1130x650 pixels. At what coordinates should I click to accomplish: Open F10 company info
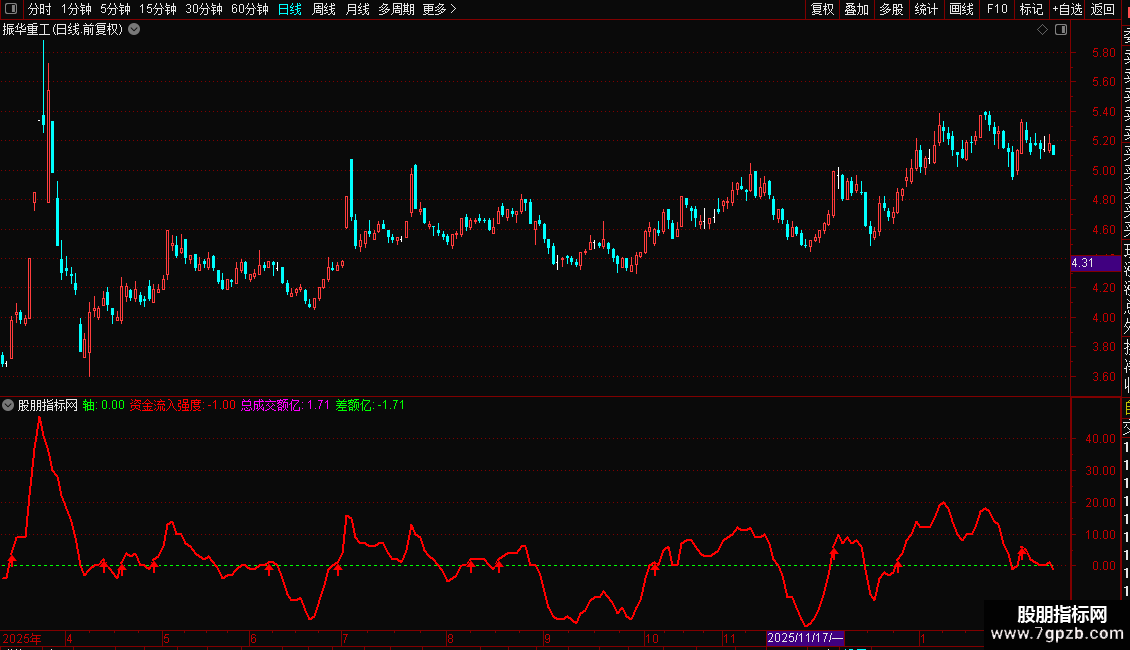click(997, 9)
